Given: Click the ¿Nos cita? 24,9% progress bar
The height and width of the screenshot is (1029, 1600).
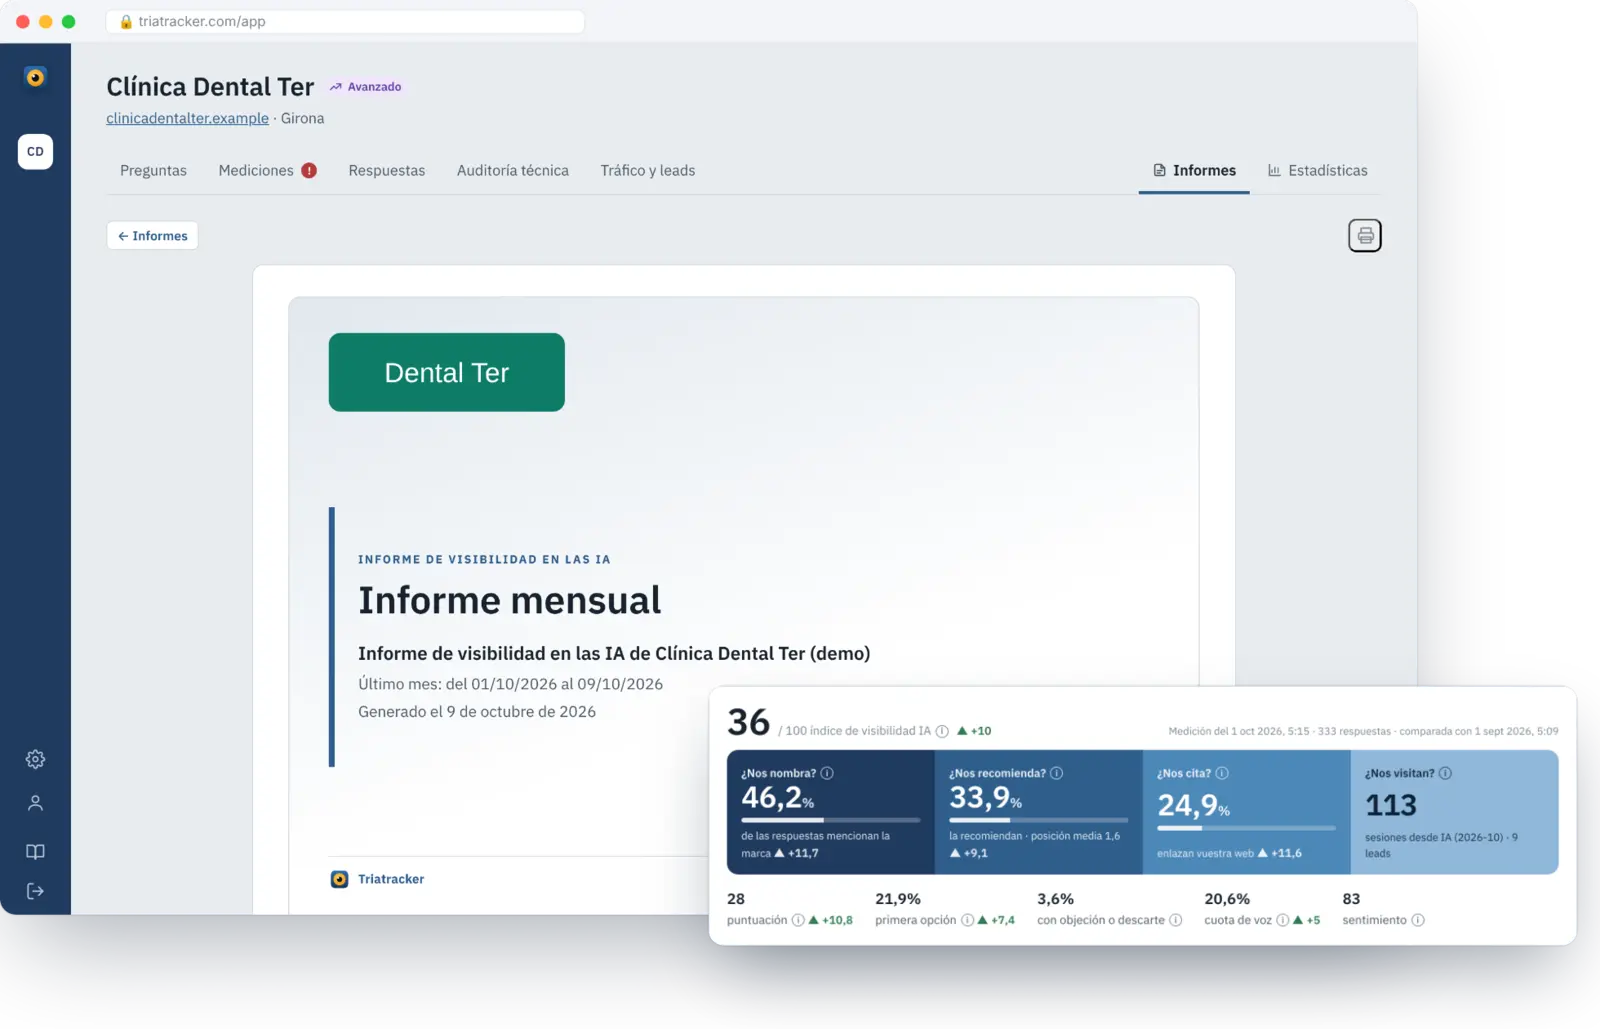Looking at the screenshot, I should point(1246,828).
